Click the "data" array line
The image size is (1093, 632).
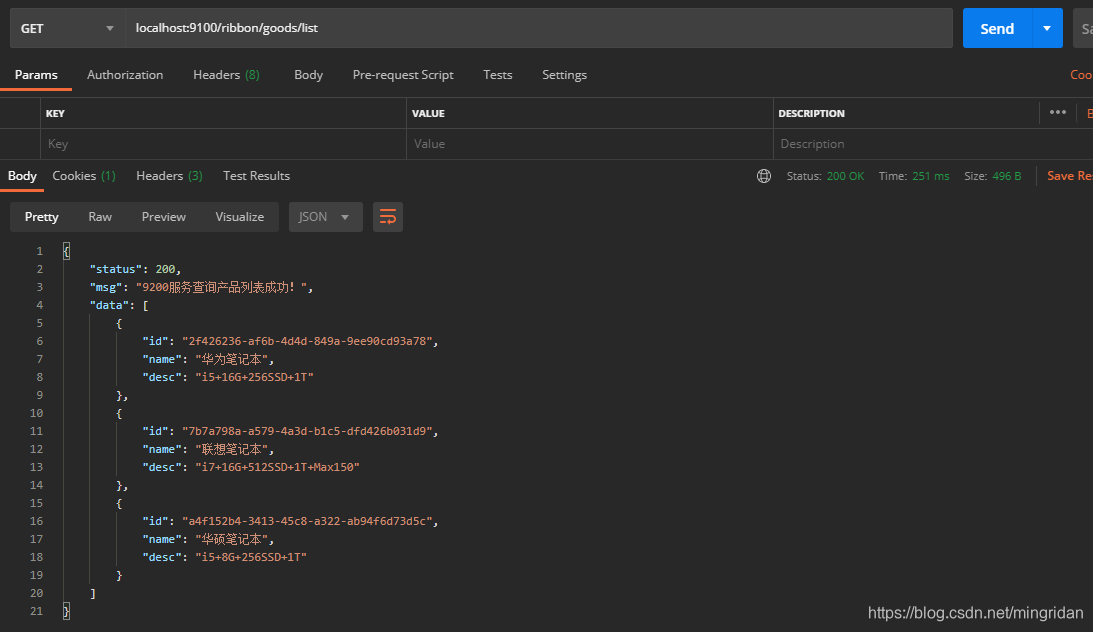119,306
